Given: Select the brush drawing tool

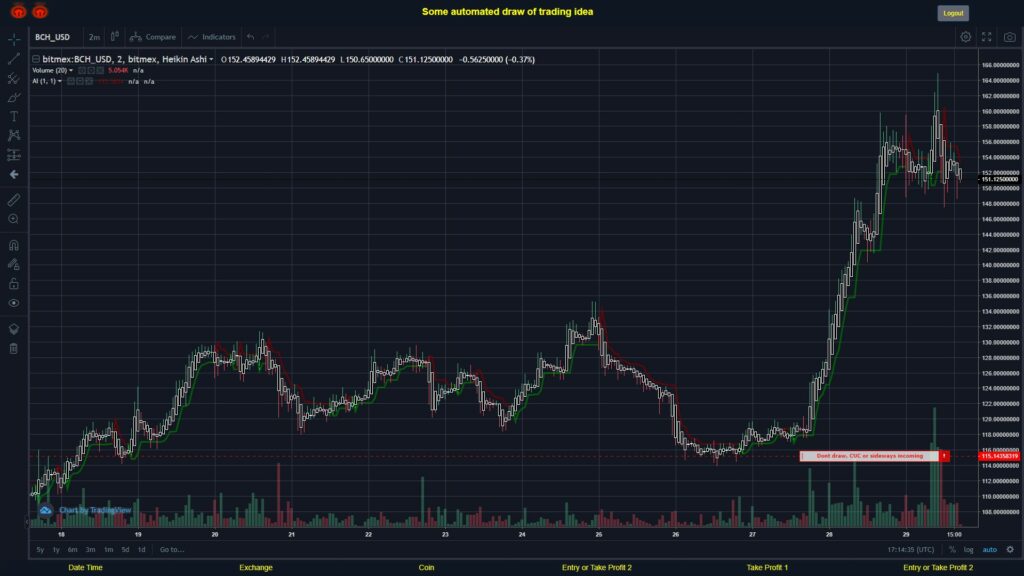Looking at the screenshot, I should click(14, 97).
